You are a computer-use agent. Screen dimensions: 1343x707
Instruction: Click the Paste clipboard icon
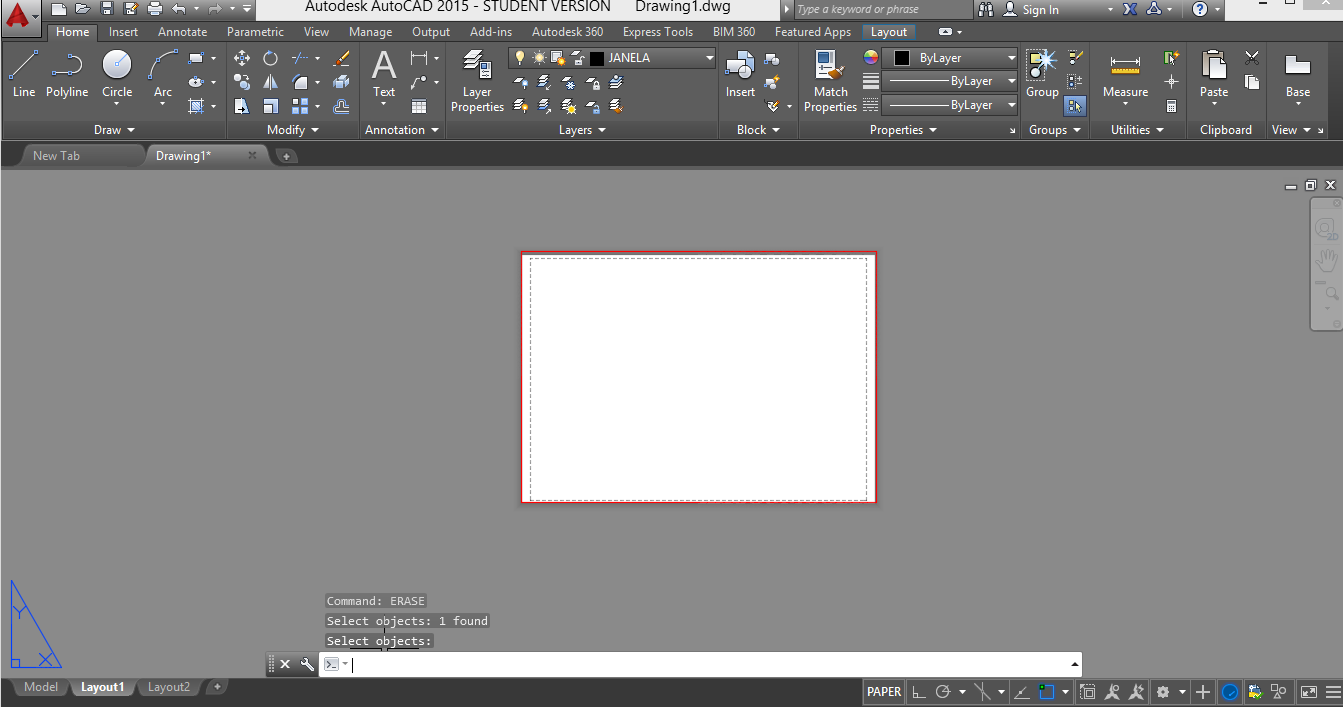click(x=1214, y=74)
